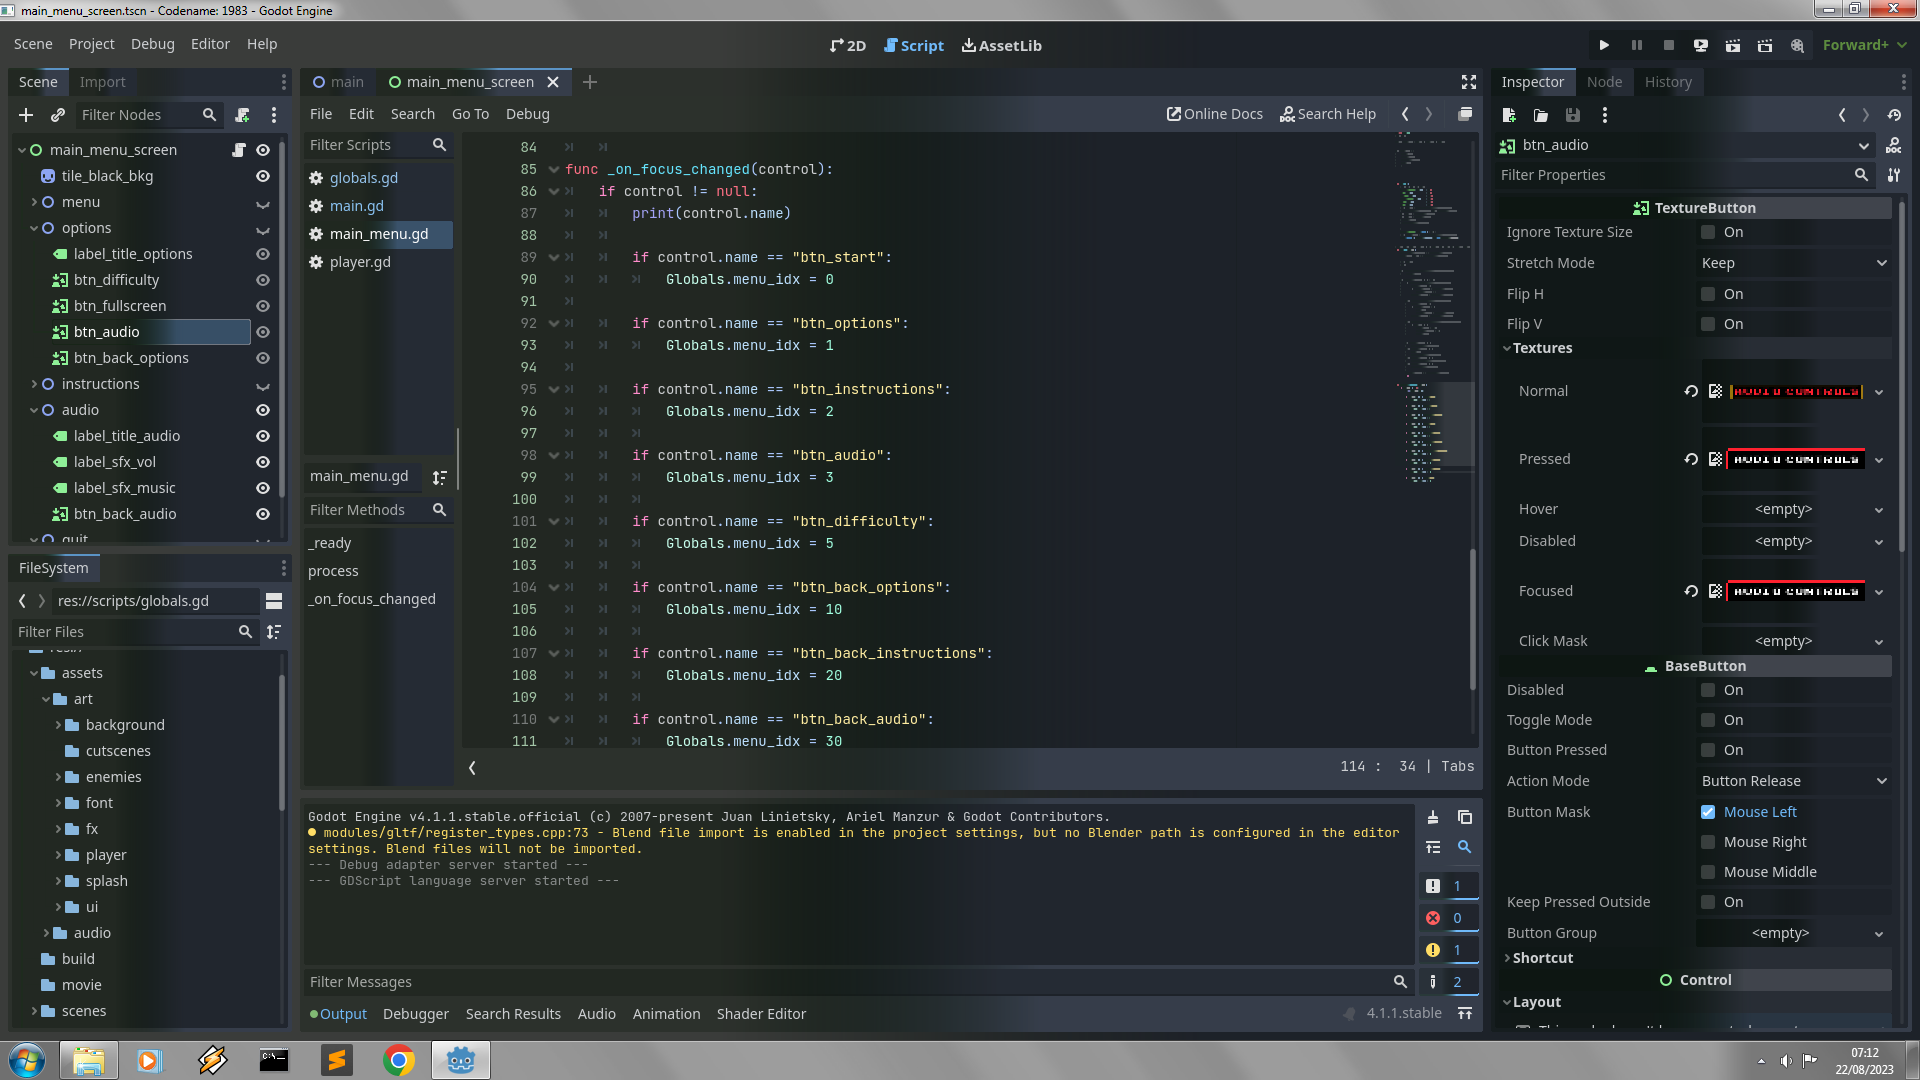This screenshot has width=1920, height=1080.
Task: Open the Online Docs
Action: 1214,114
